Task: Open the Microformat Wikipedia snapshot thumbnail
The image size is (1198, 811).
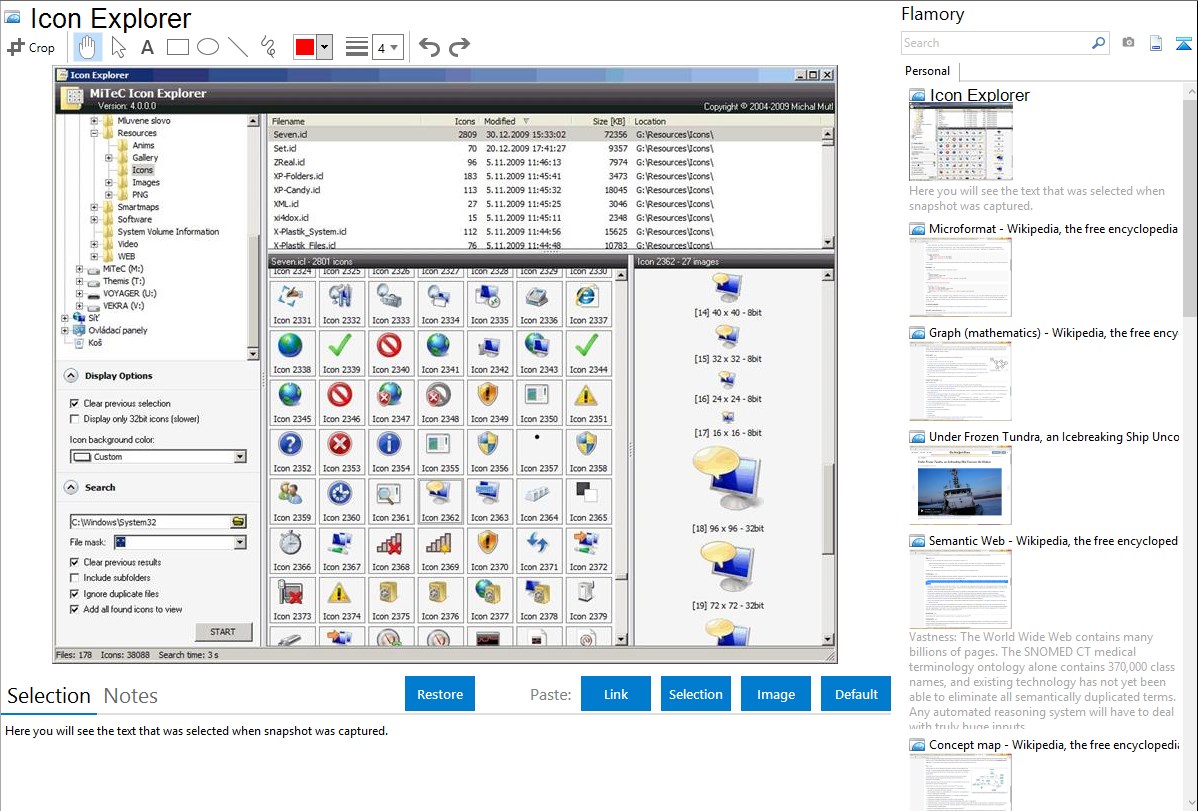Action: point(960,277)
